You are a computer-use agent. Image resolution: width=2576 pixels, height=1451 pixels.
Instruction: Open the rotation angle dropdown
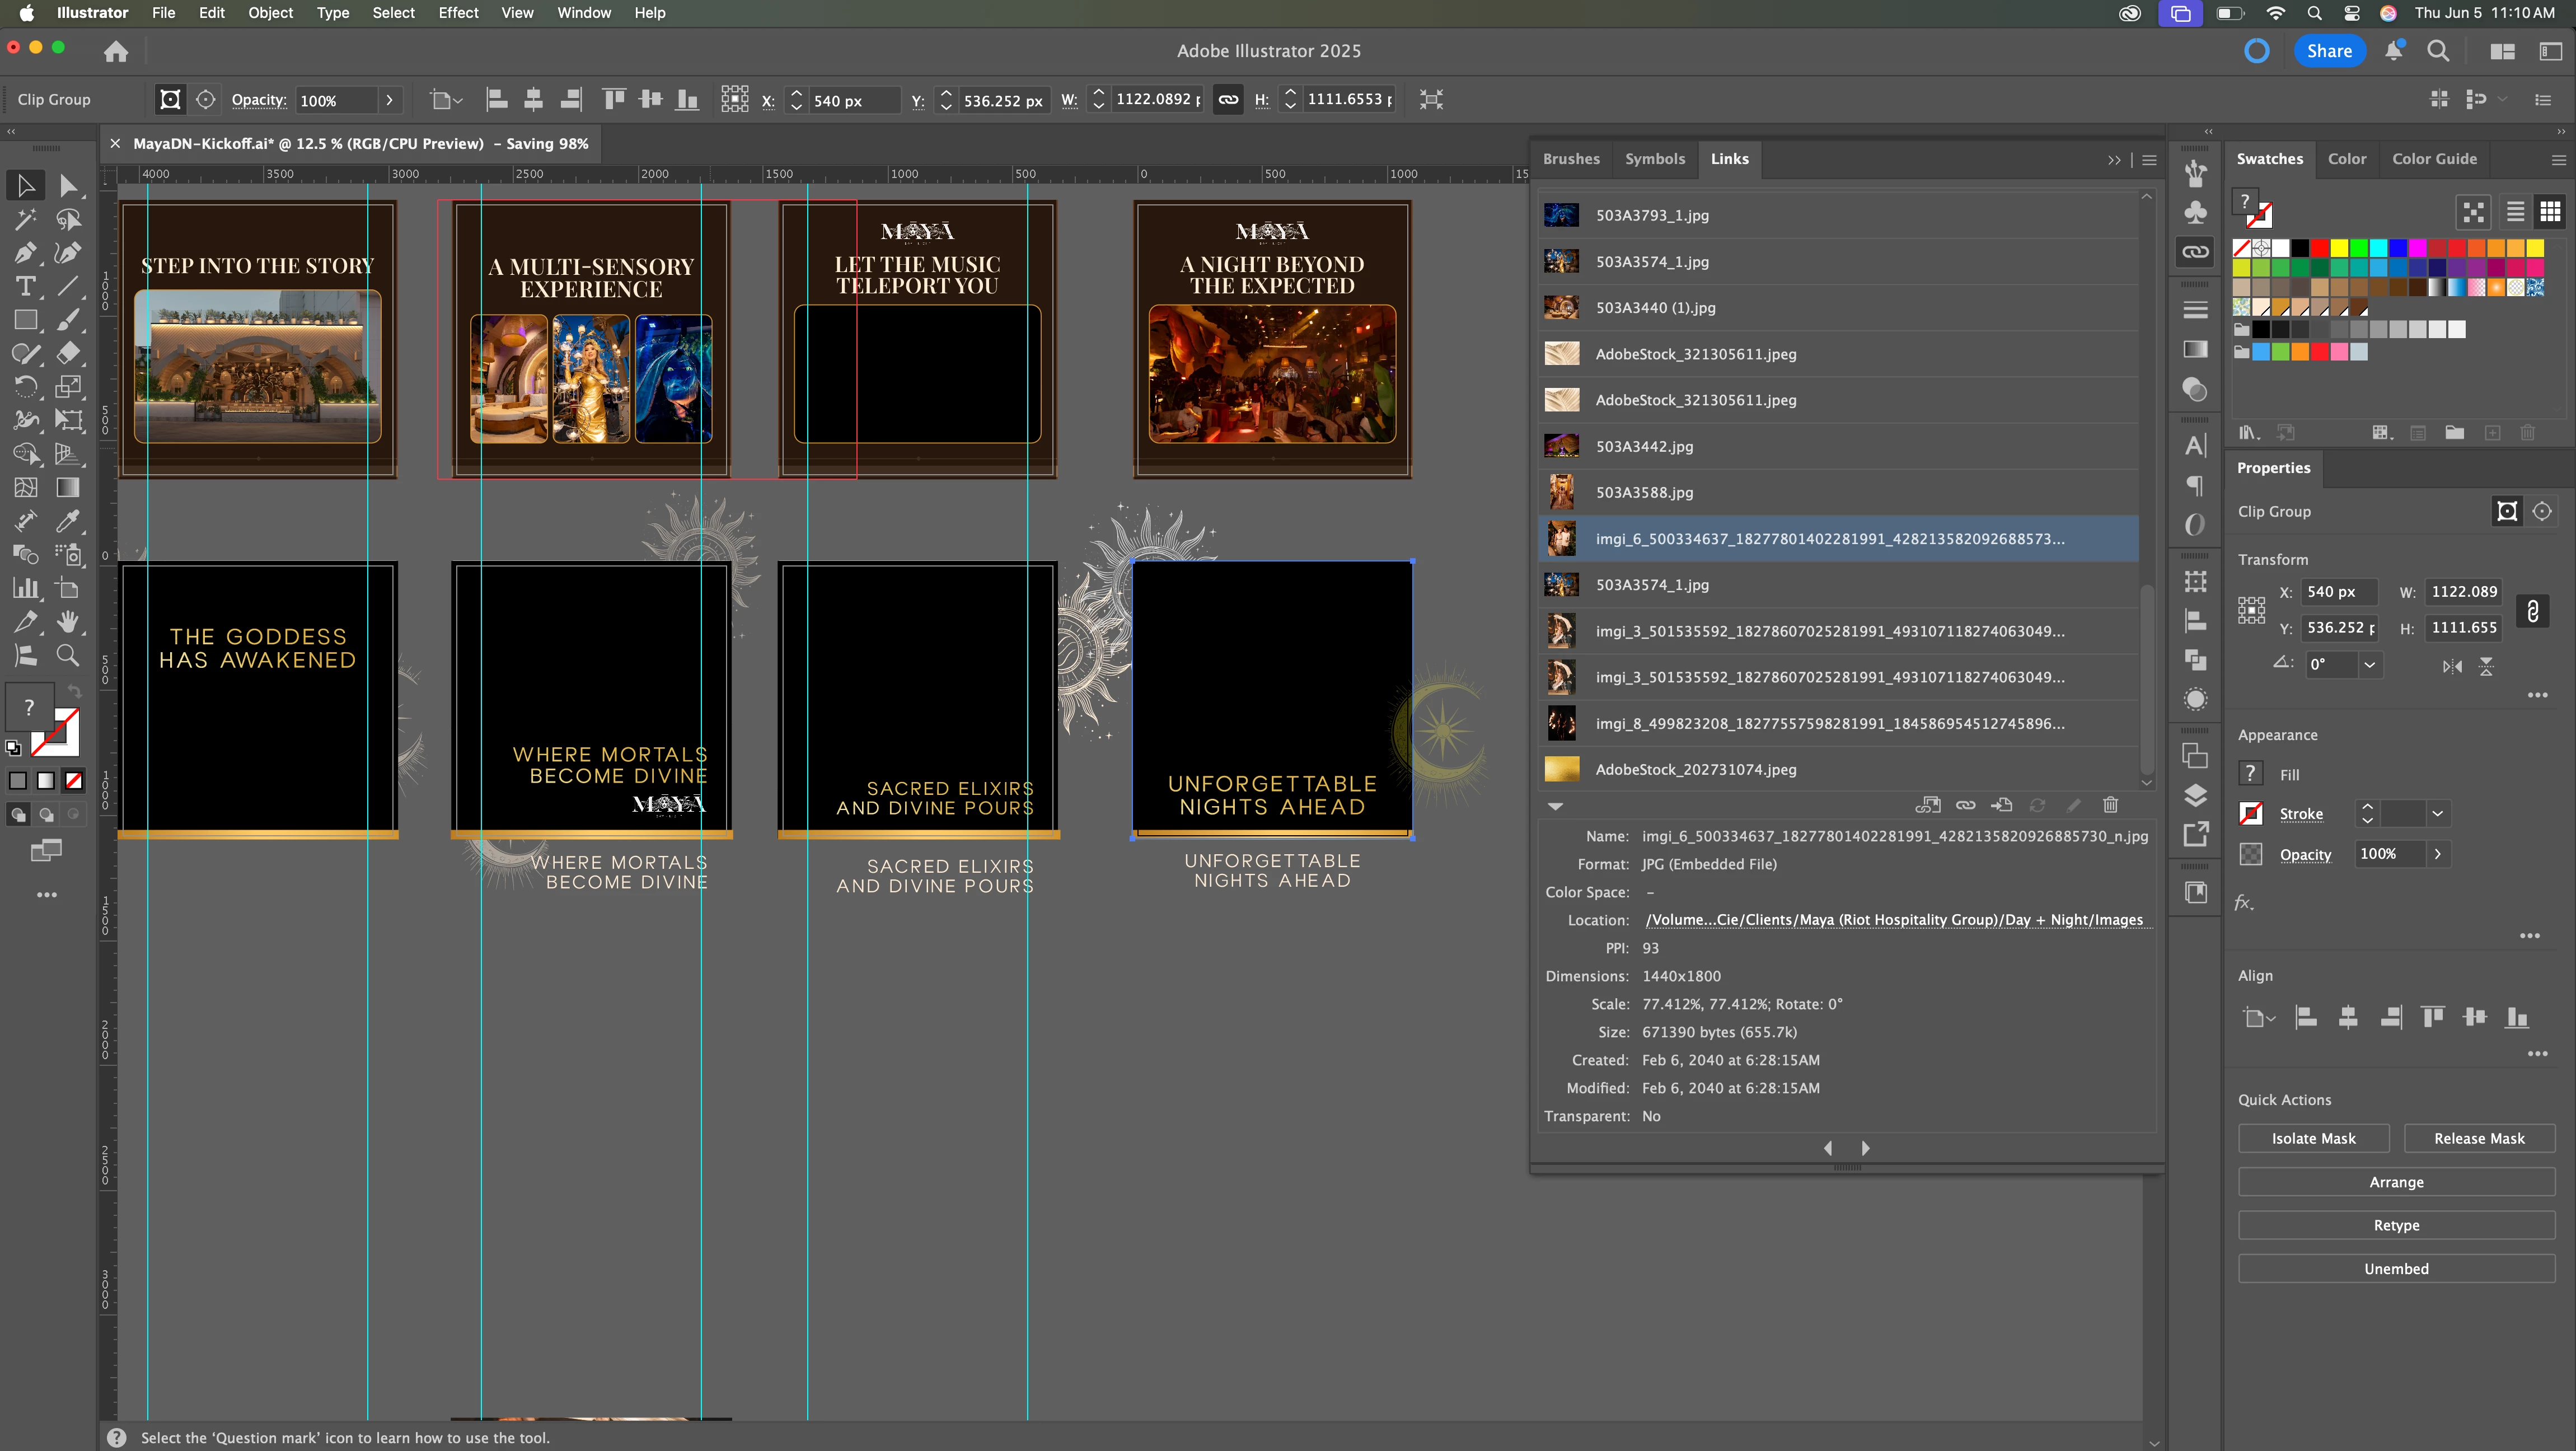tap(2369, 665)
